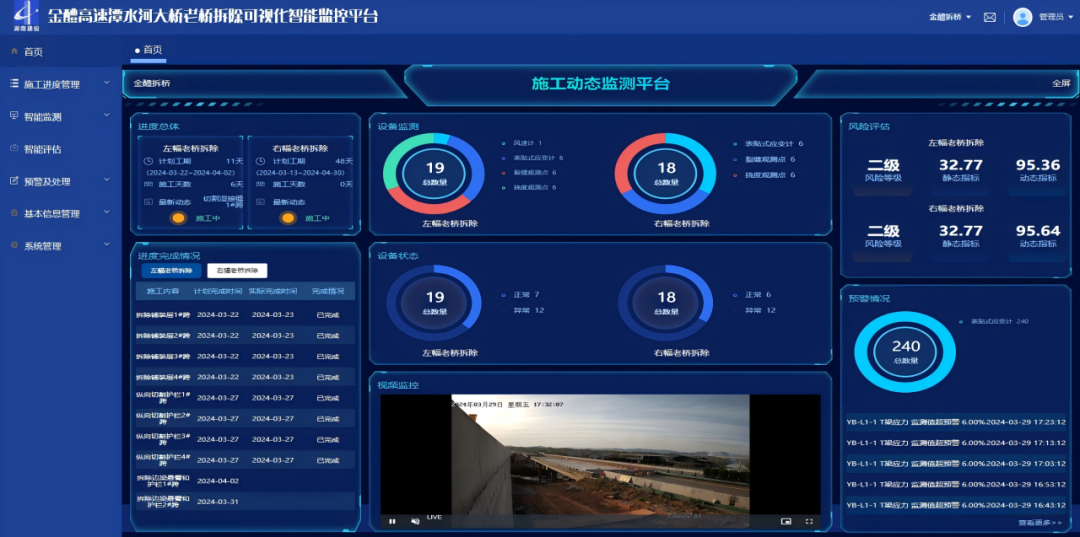Switch to 右幅老桥拆除 progress tab
Screen dimensions: 1080x537
(x=237, y=271)
